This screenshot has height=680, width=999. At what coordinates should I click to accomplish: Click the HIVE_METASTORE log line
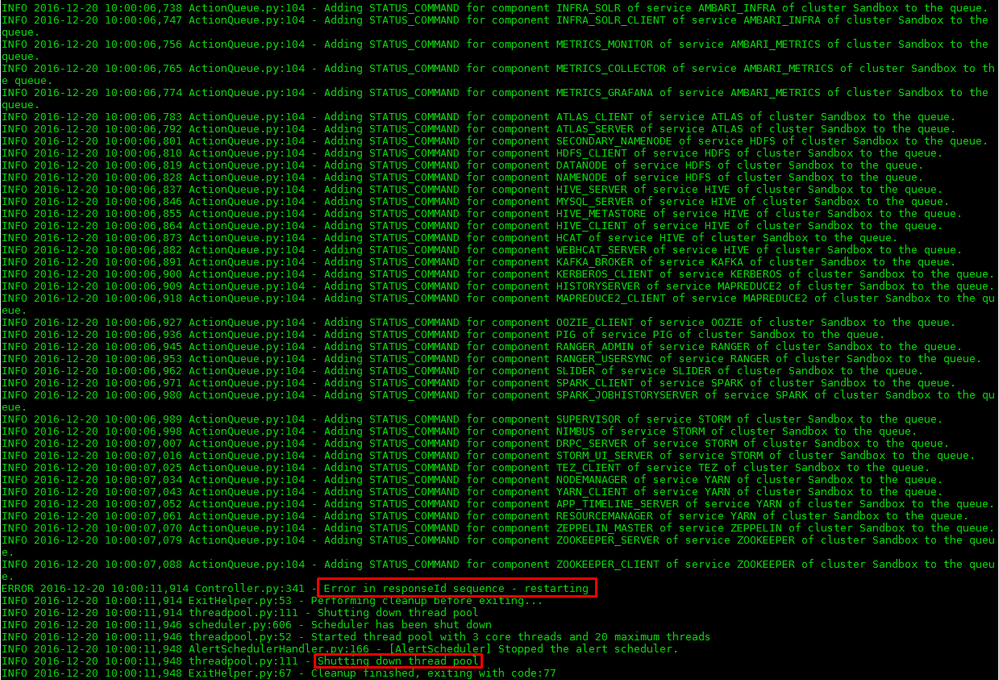(x=300, y=213)
